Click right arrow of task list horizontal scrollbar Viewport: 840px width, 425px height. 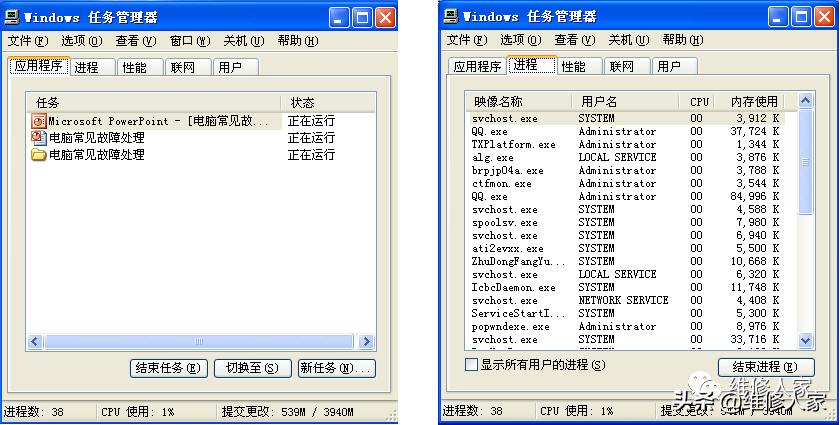[x=366, y=341]
